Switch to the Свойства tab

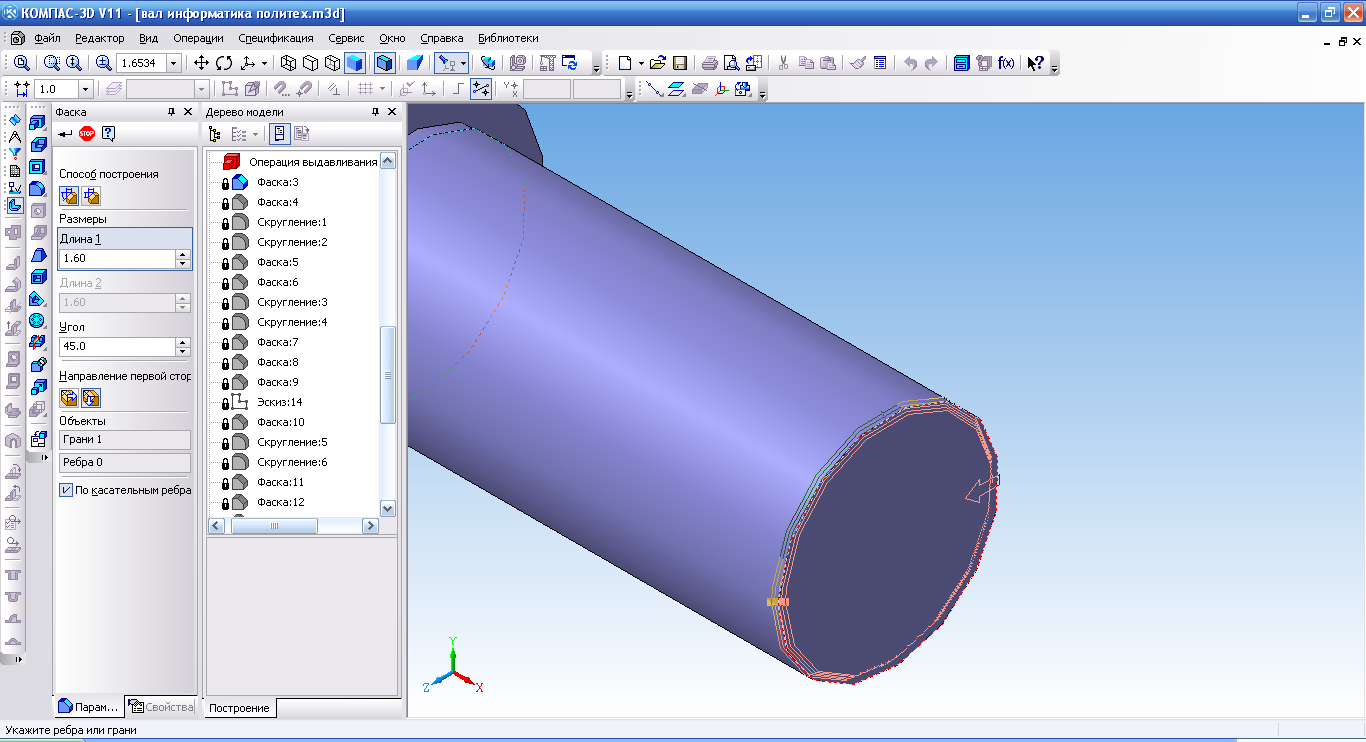[x=161, y=707]
